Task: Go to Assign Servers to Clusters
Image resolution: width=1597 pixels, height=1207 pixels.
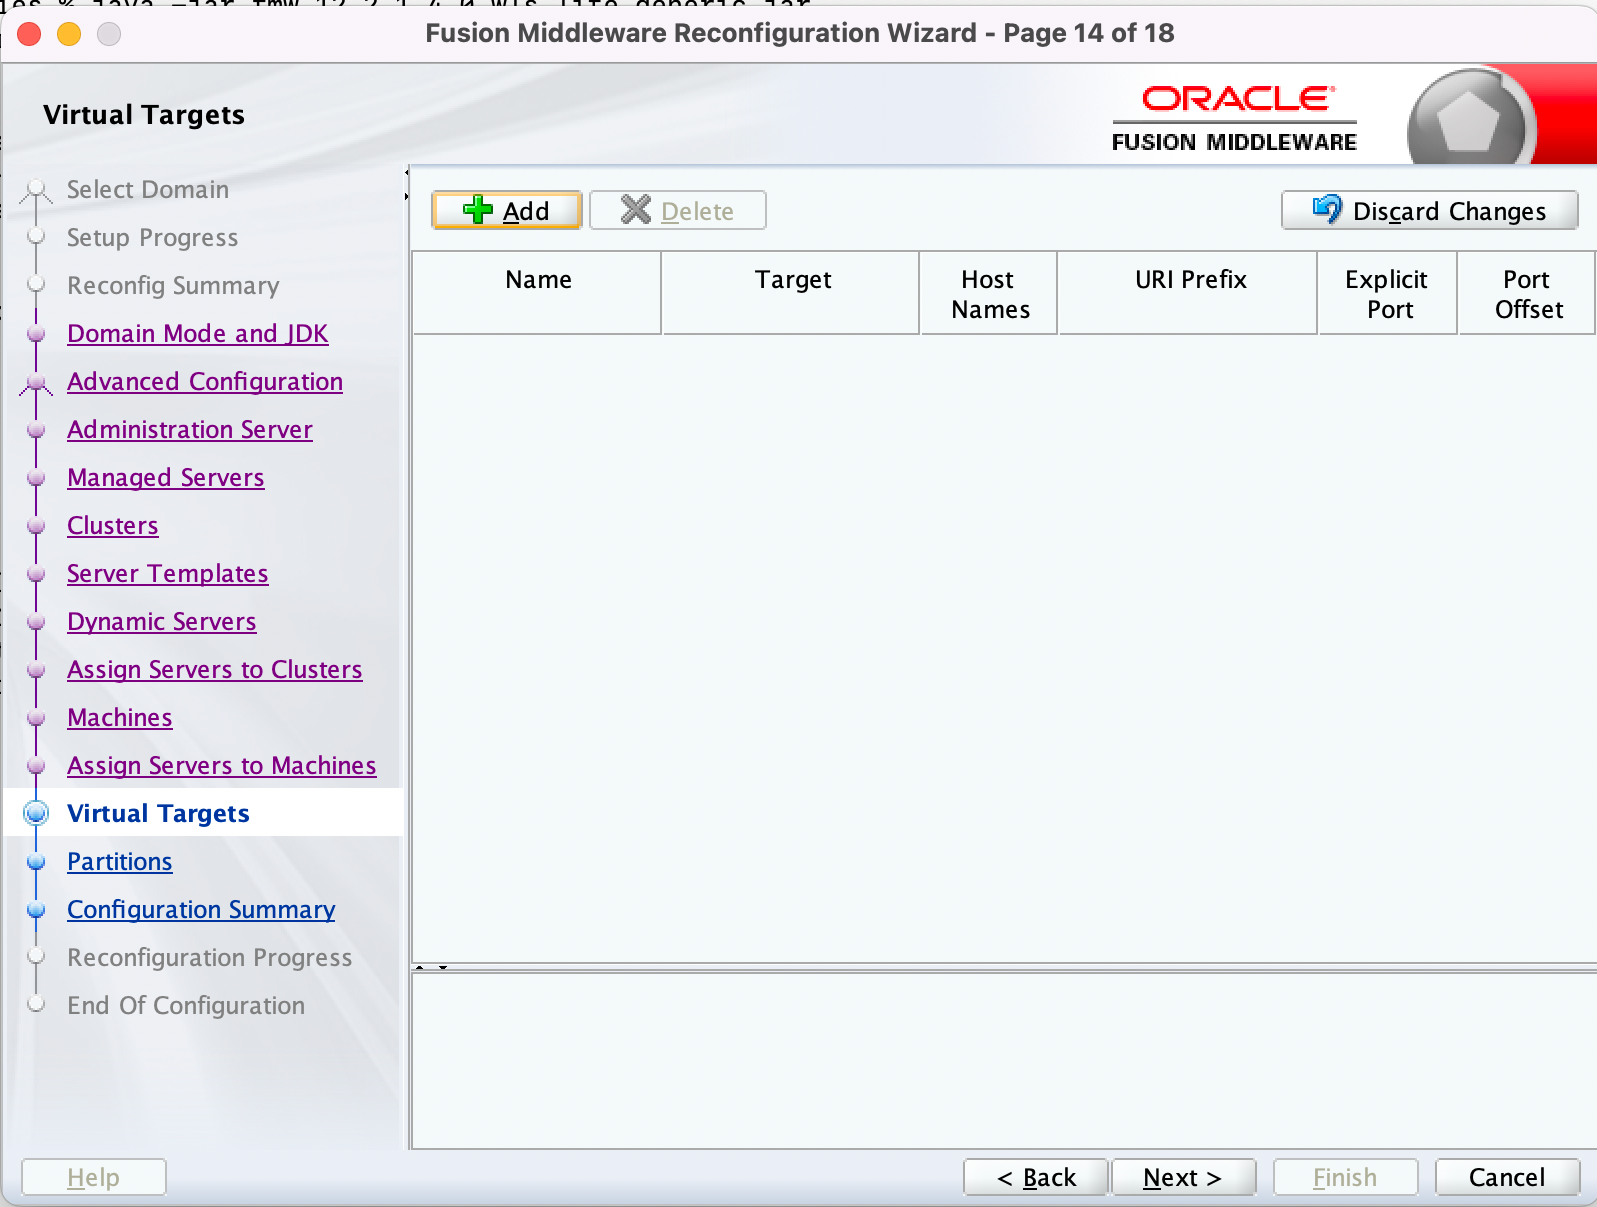Action: (214, 669)
